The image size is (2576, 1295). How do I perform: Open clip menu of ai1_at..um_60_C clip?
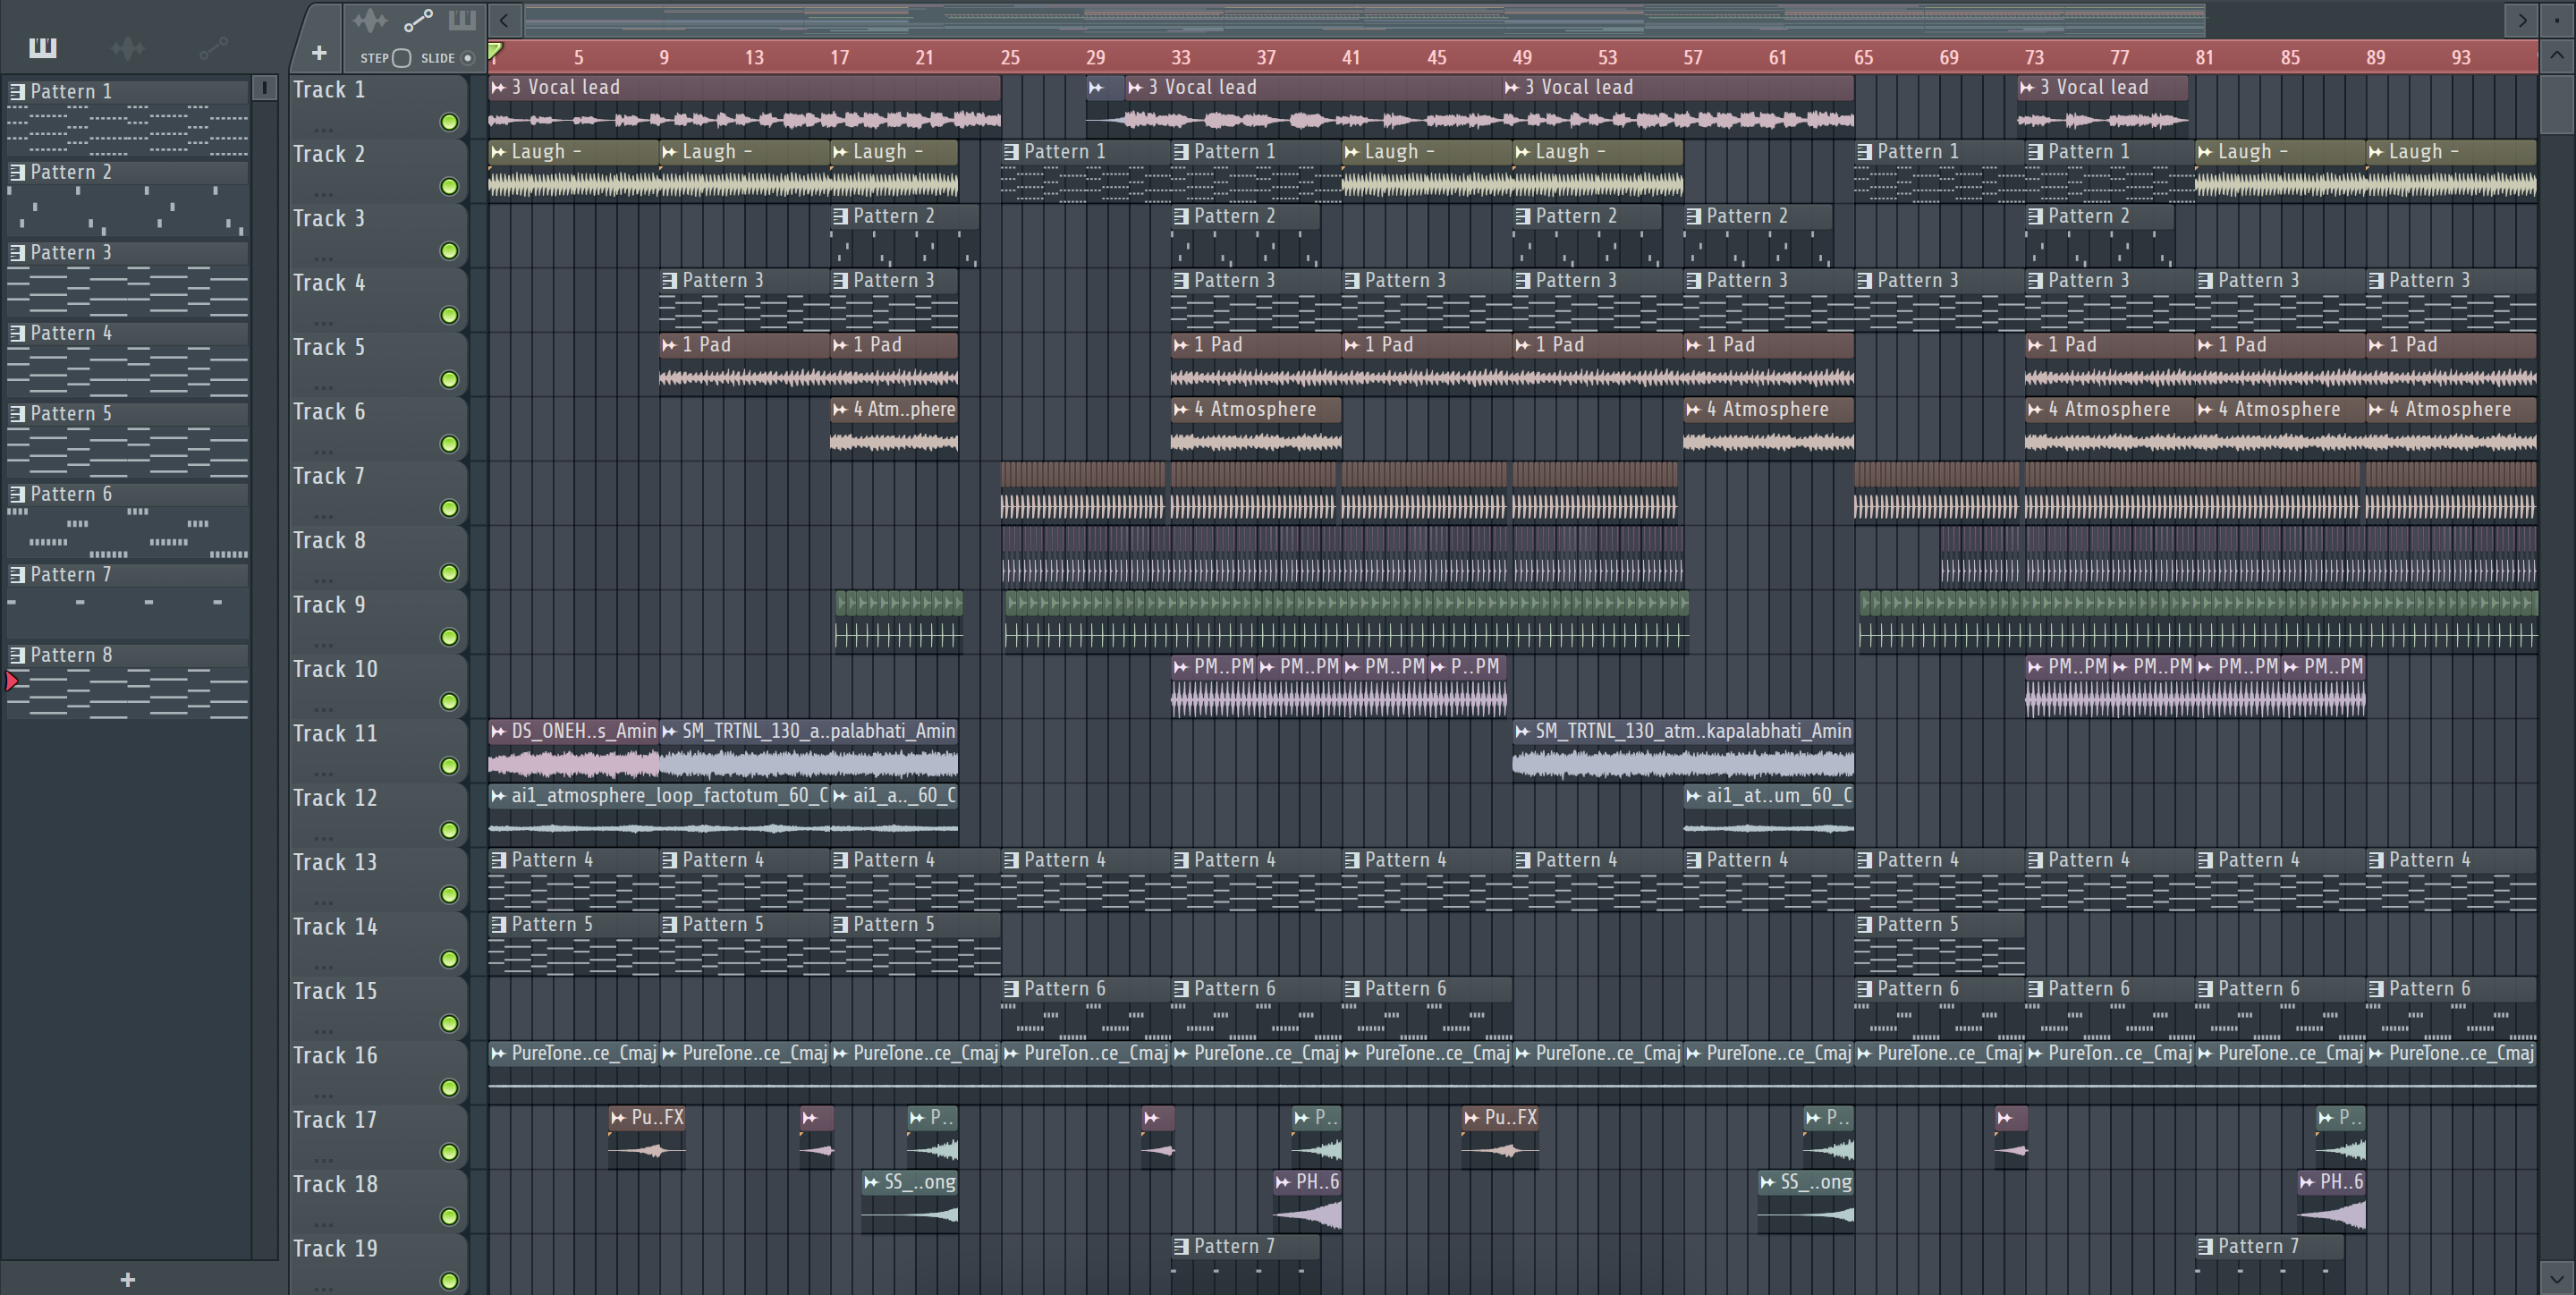click(1693, 796)
